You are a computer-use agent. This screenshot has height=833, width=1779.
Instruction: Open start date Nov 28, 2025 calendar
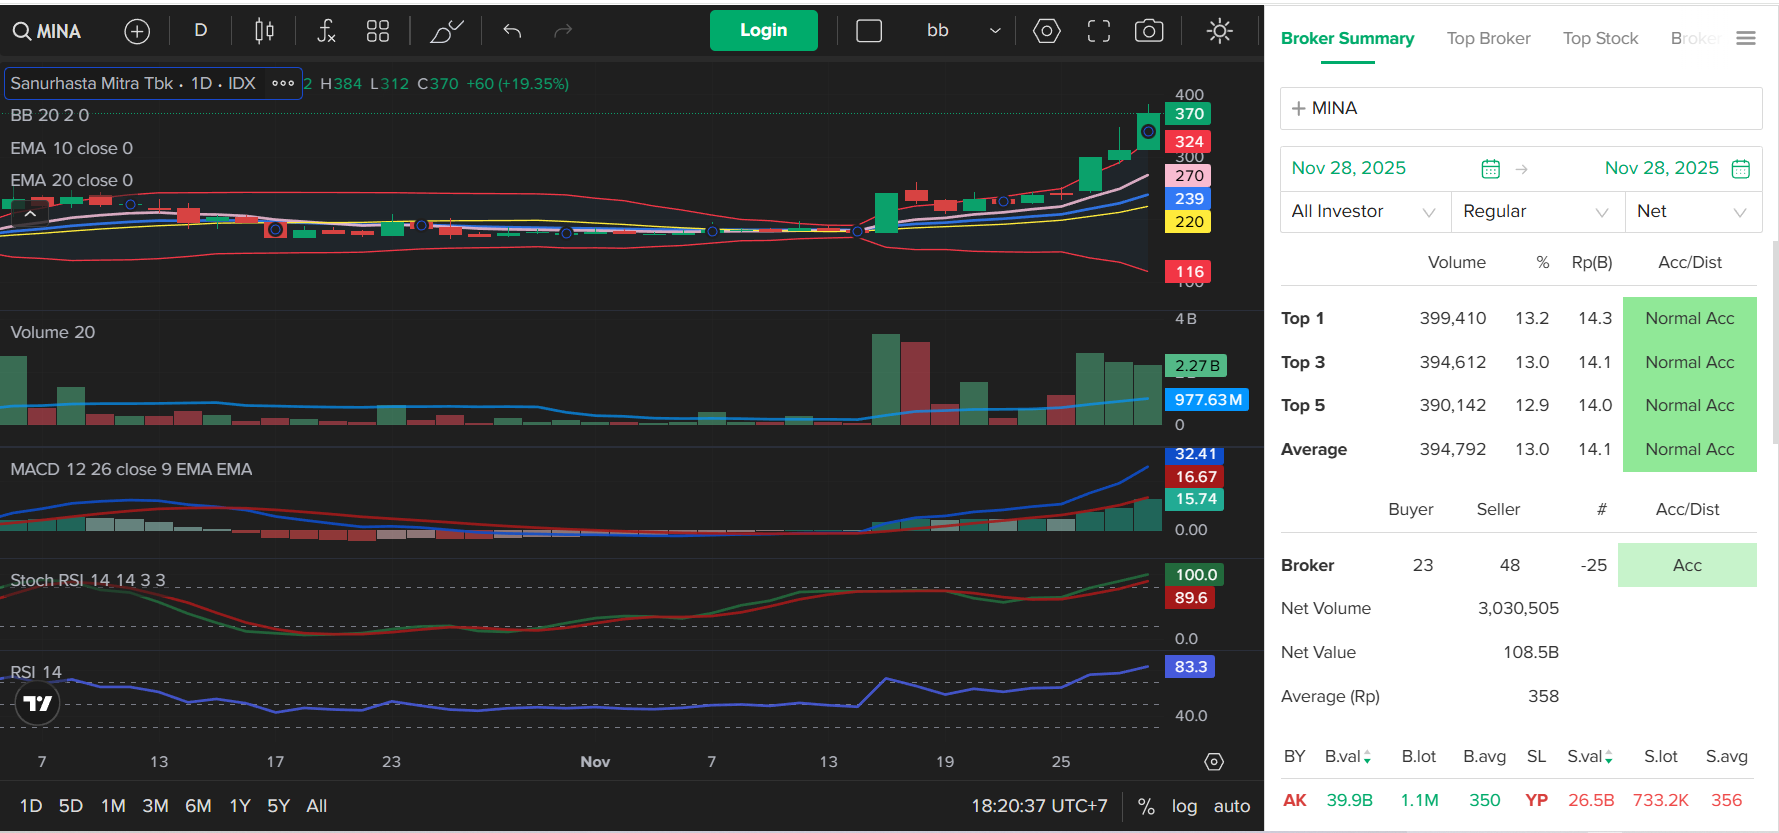[x=1490, y=169]
